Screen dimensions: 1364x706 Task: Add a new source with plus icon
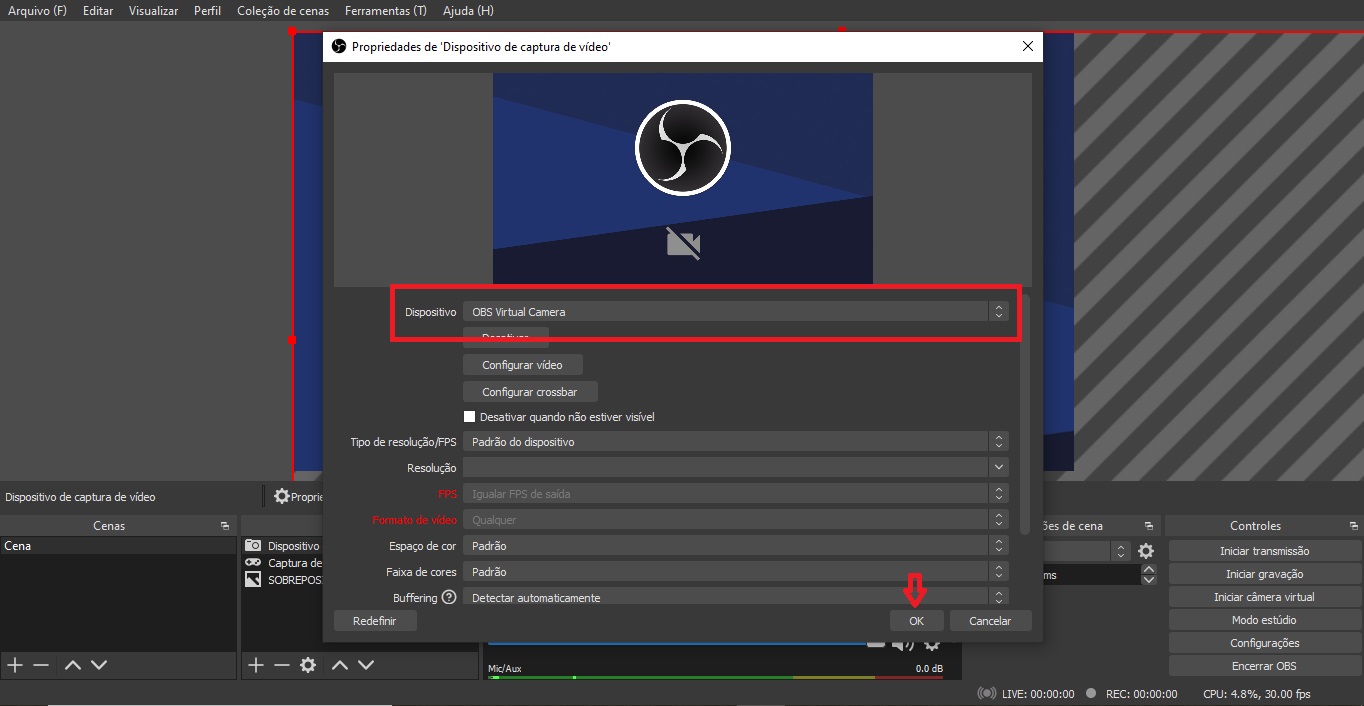click(x=255, y=665)
